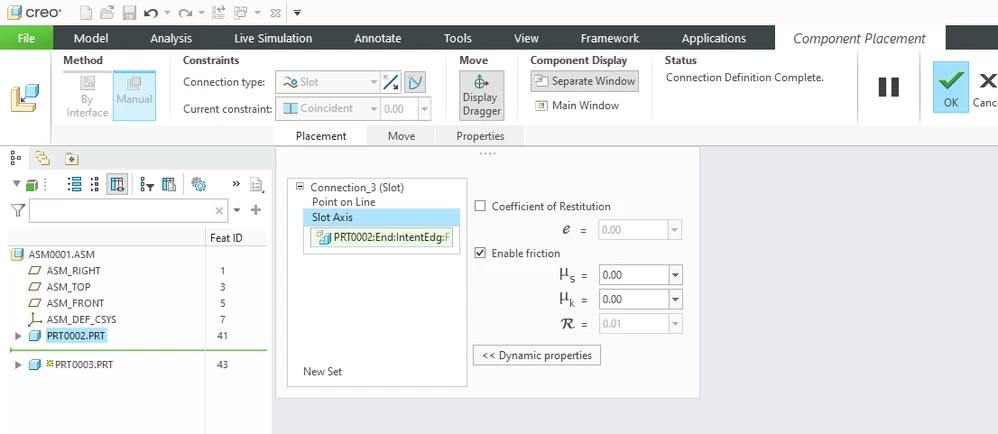Viewport: 998px width, 434px height.
Task: Toggle the constraints-to-mechanism conversion icon
Action: (415, 82)
